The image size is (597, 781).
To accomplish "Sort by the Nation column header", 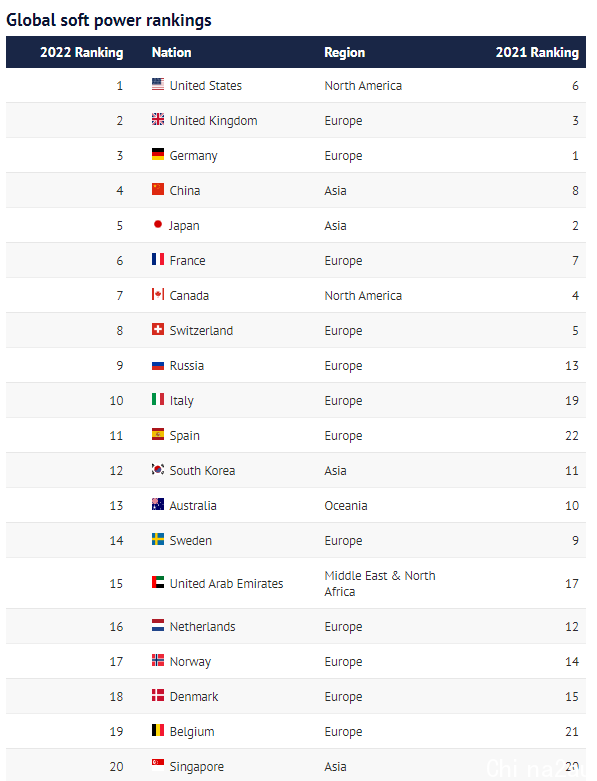I will (x=171, y=52).
